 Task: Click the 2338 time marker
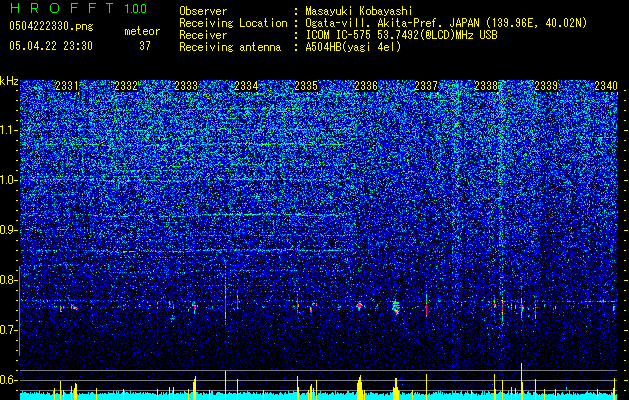[486, 86]
